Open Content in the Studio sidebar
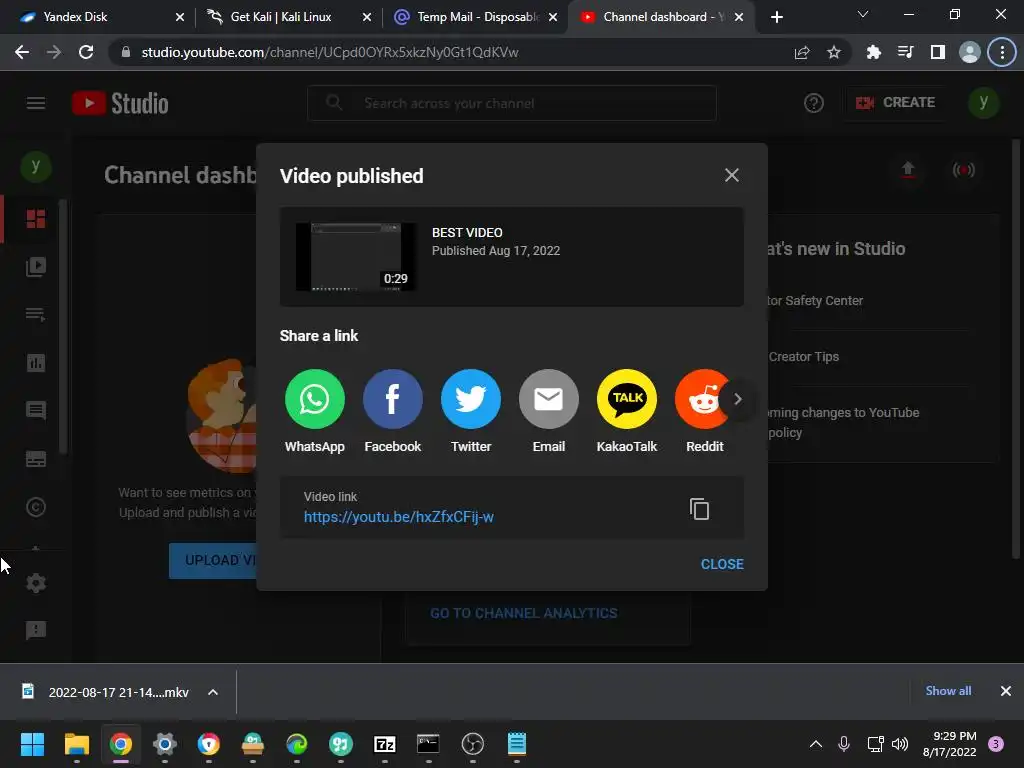The image size is (1024, 768). click(x=36, y=266)
